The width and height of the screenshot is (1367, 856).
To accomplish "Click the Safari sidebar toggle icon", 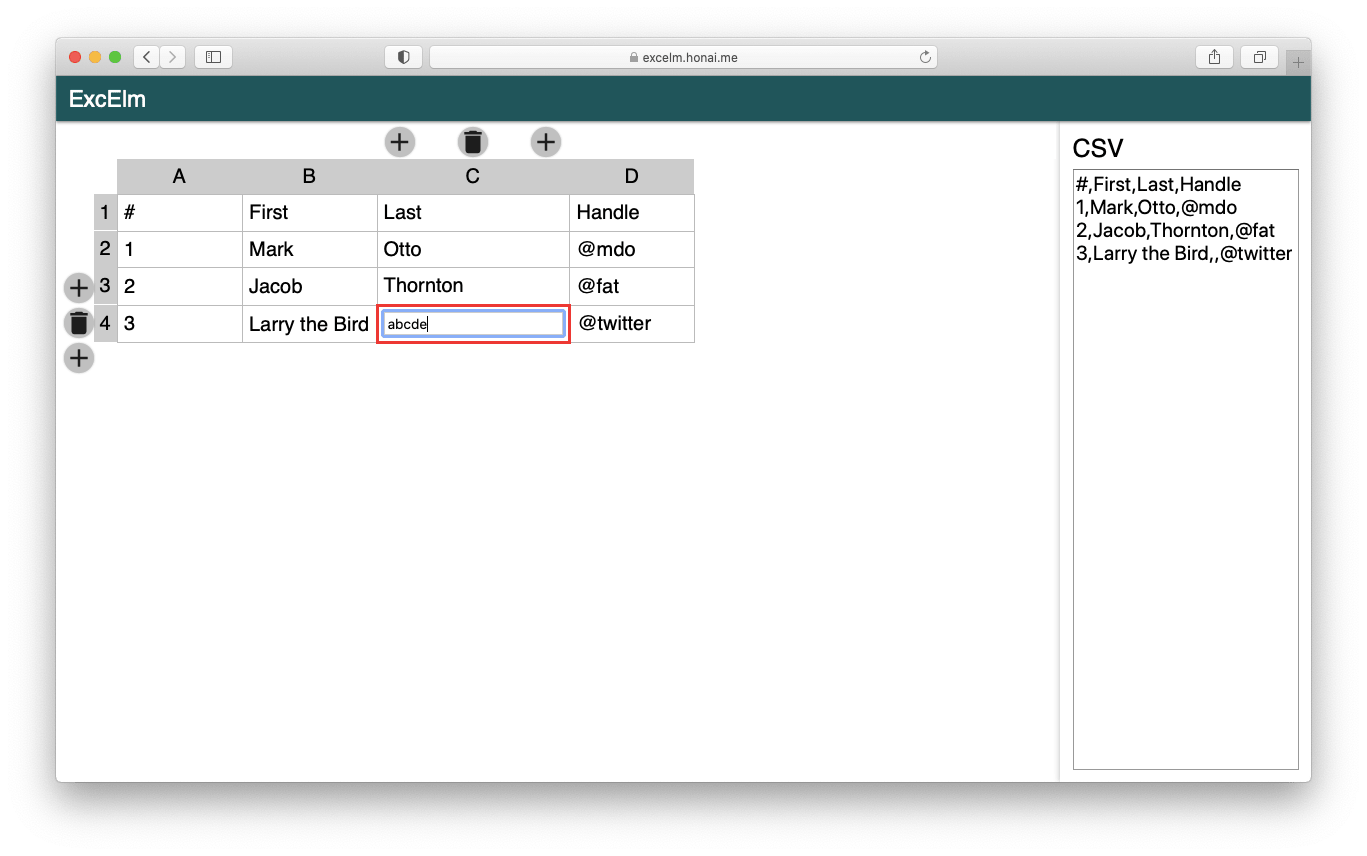I will pos(213,57).
